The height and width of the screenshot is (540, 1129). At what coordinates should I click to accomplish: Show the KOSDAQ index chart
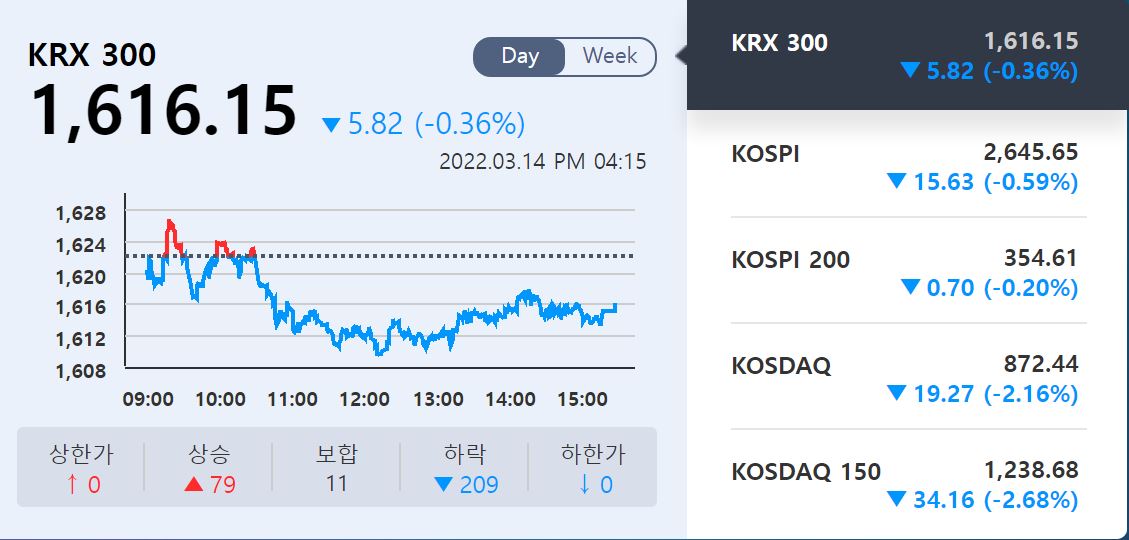905,378
